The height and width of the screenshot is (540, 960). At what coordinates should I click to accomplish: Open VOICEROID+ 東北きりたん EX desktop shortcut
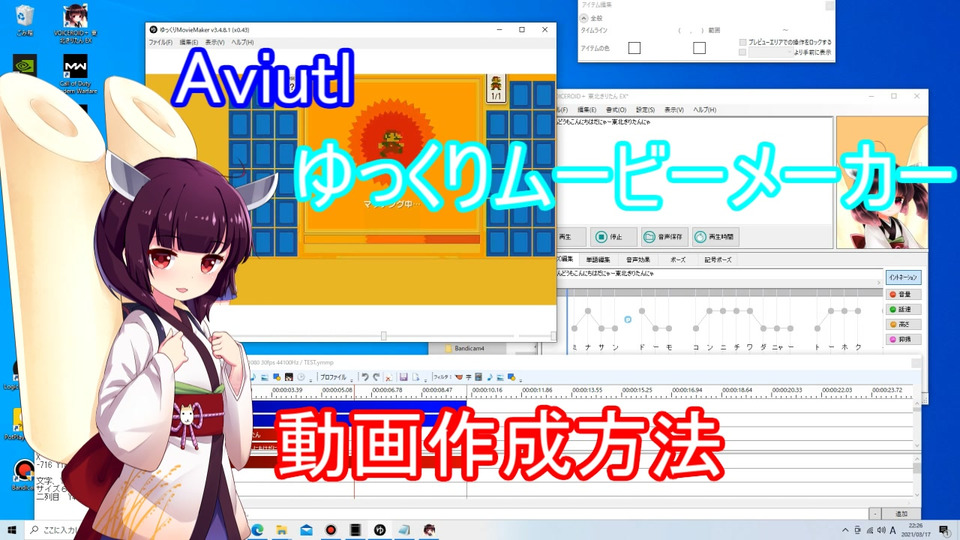click(x=75, y=24)
